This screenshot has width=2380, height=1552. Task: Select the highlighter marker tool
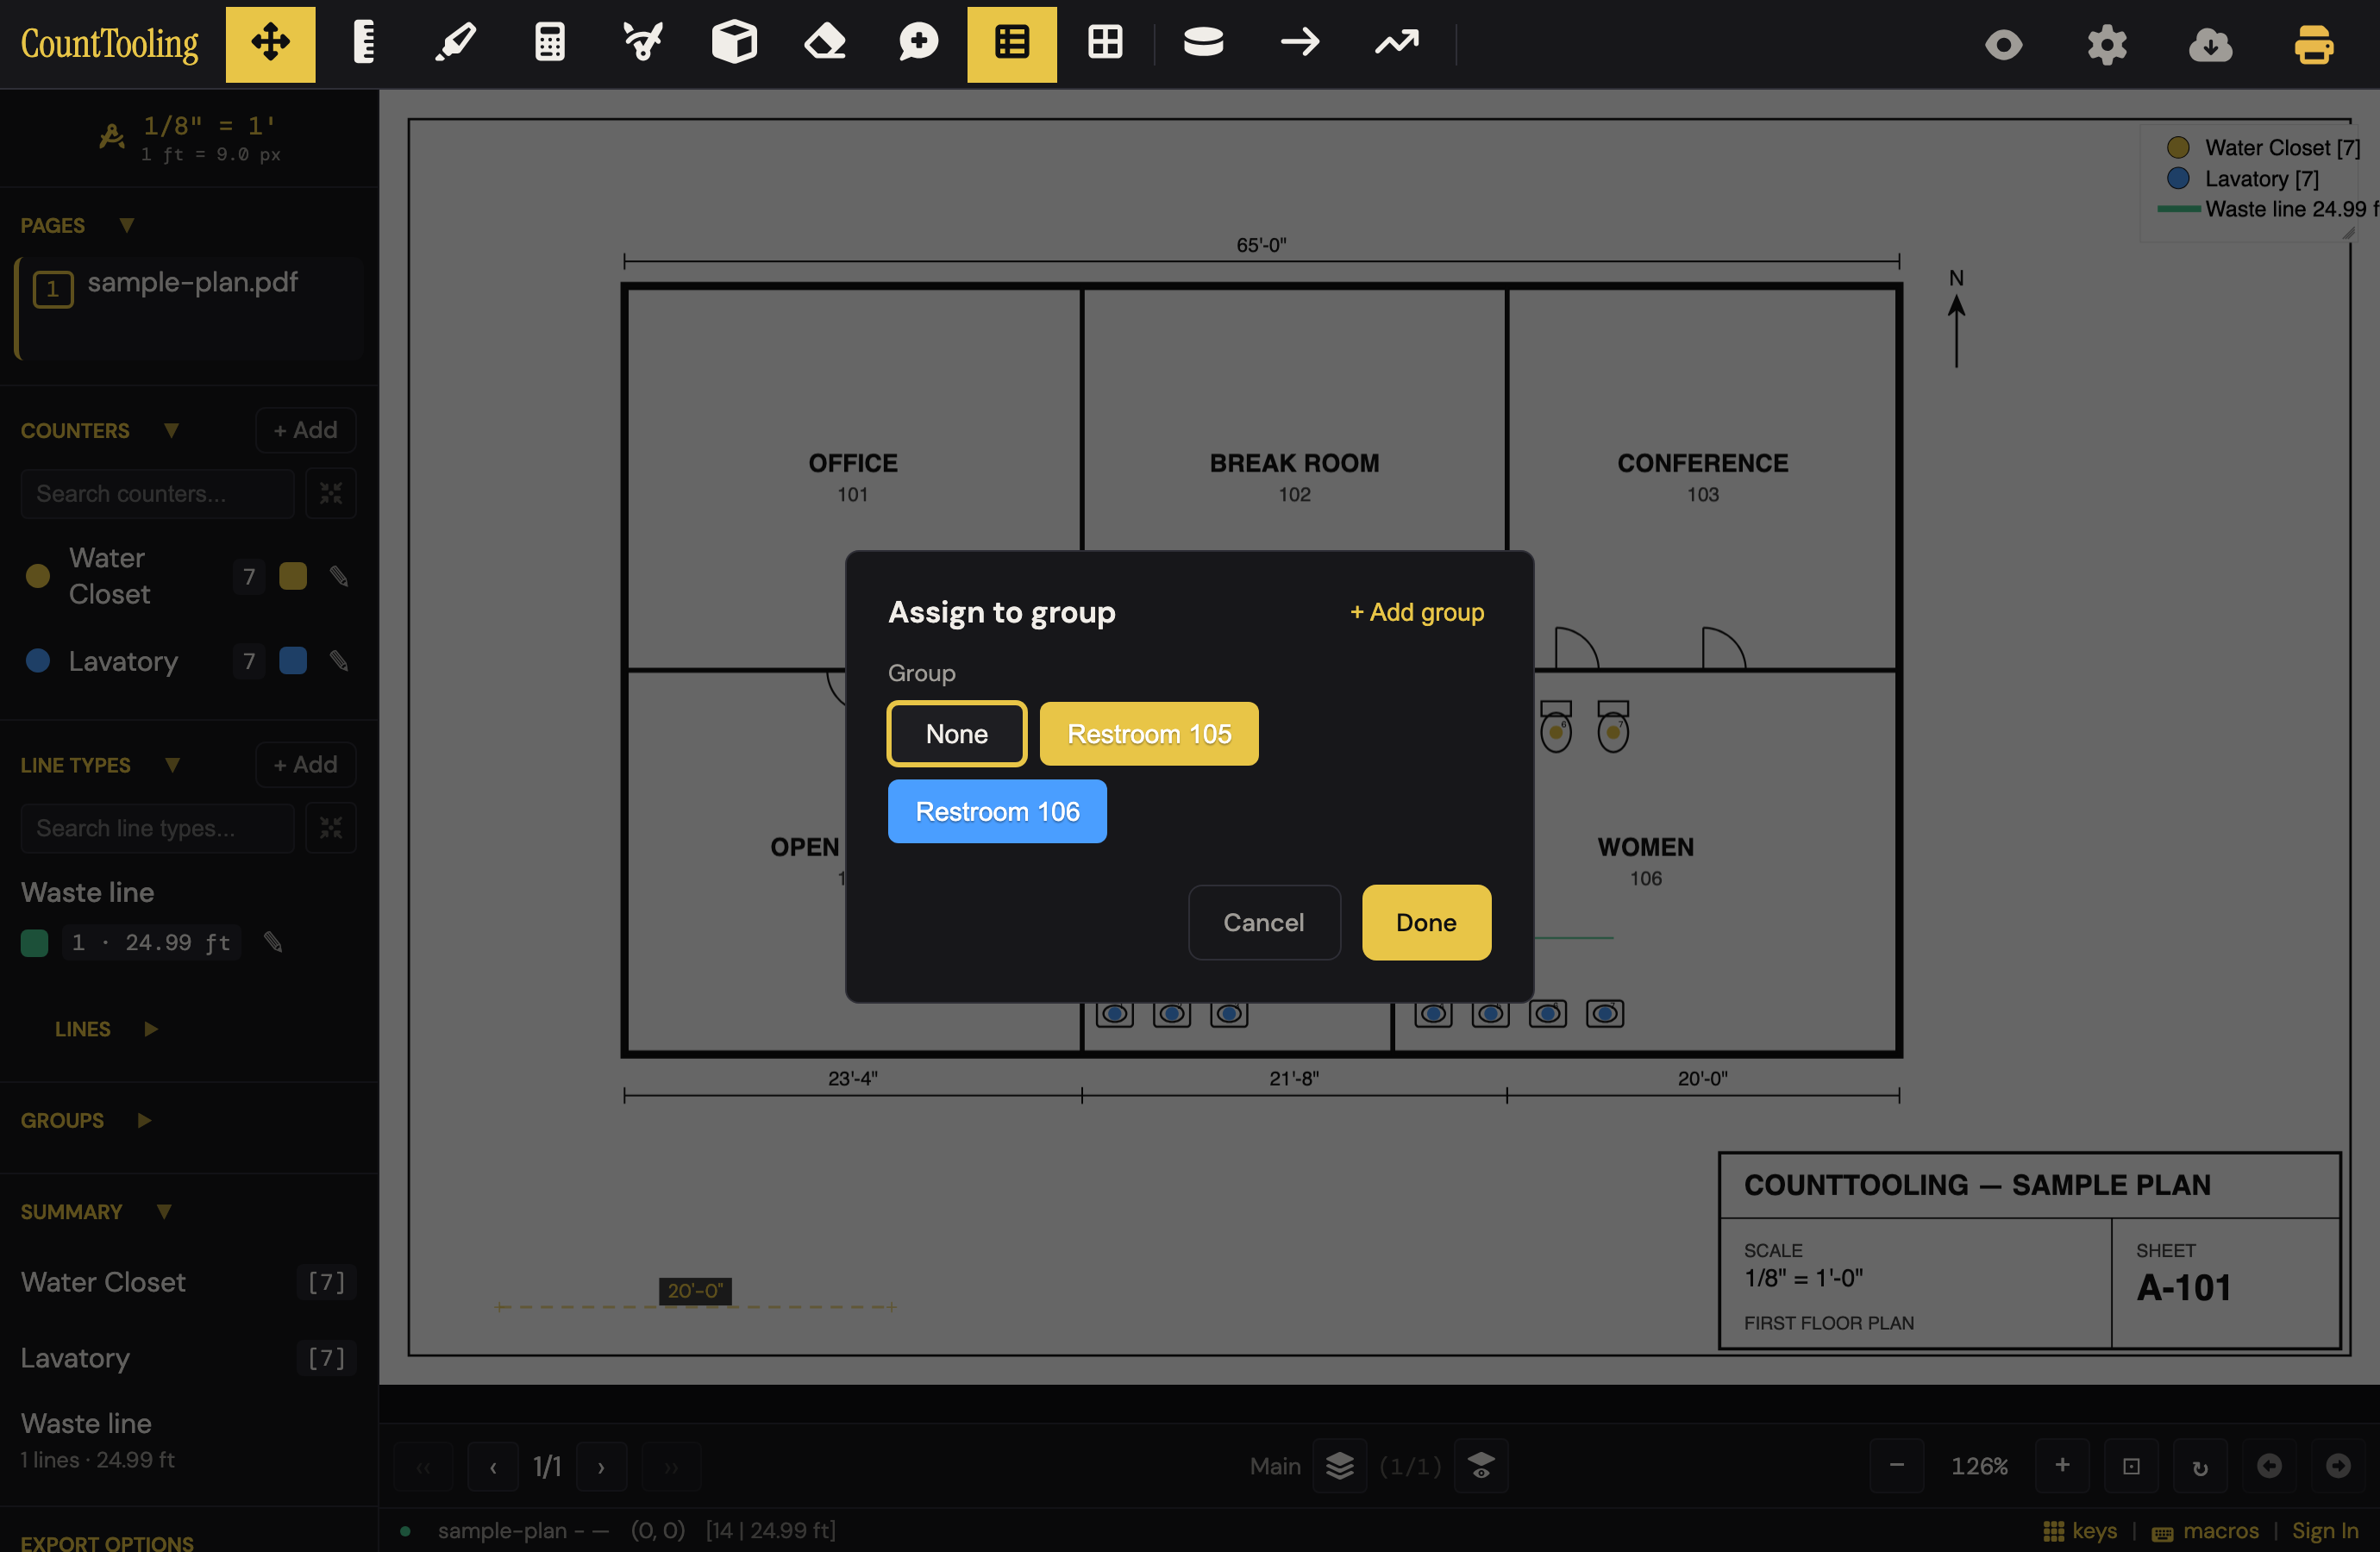tap(456, 44)
